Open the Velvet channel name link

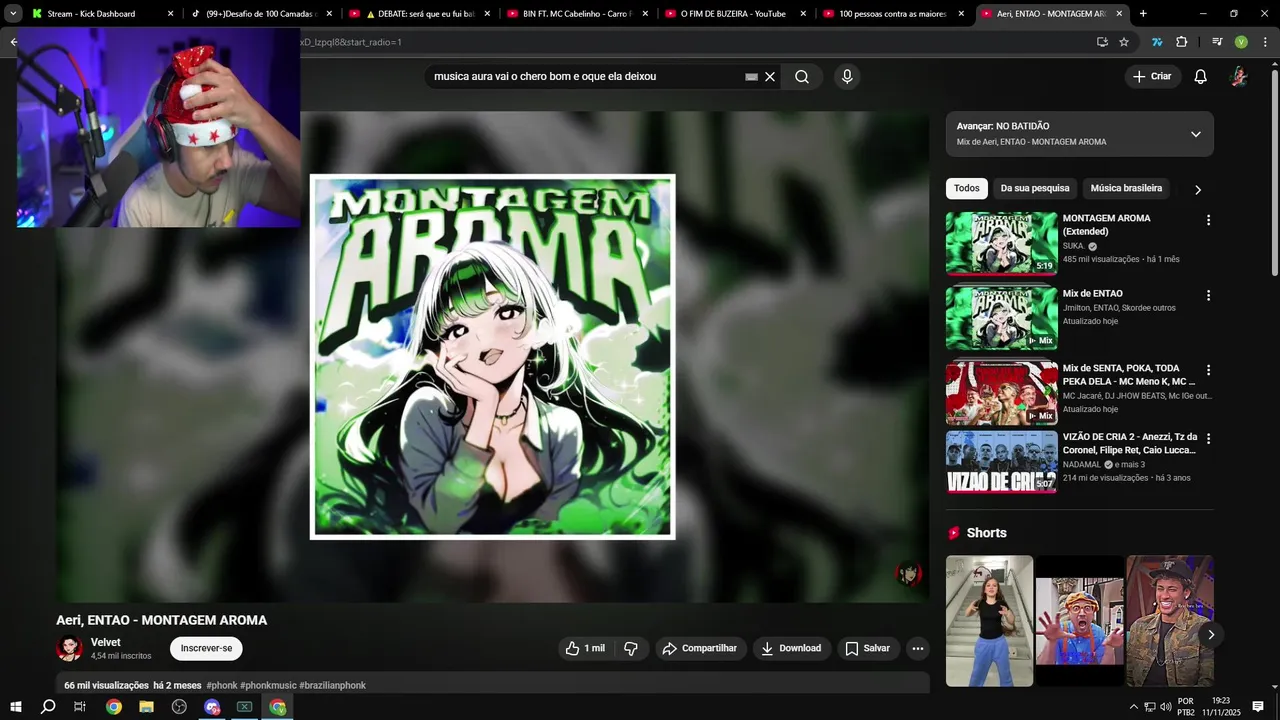click(x=106, y=643)
